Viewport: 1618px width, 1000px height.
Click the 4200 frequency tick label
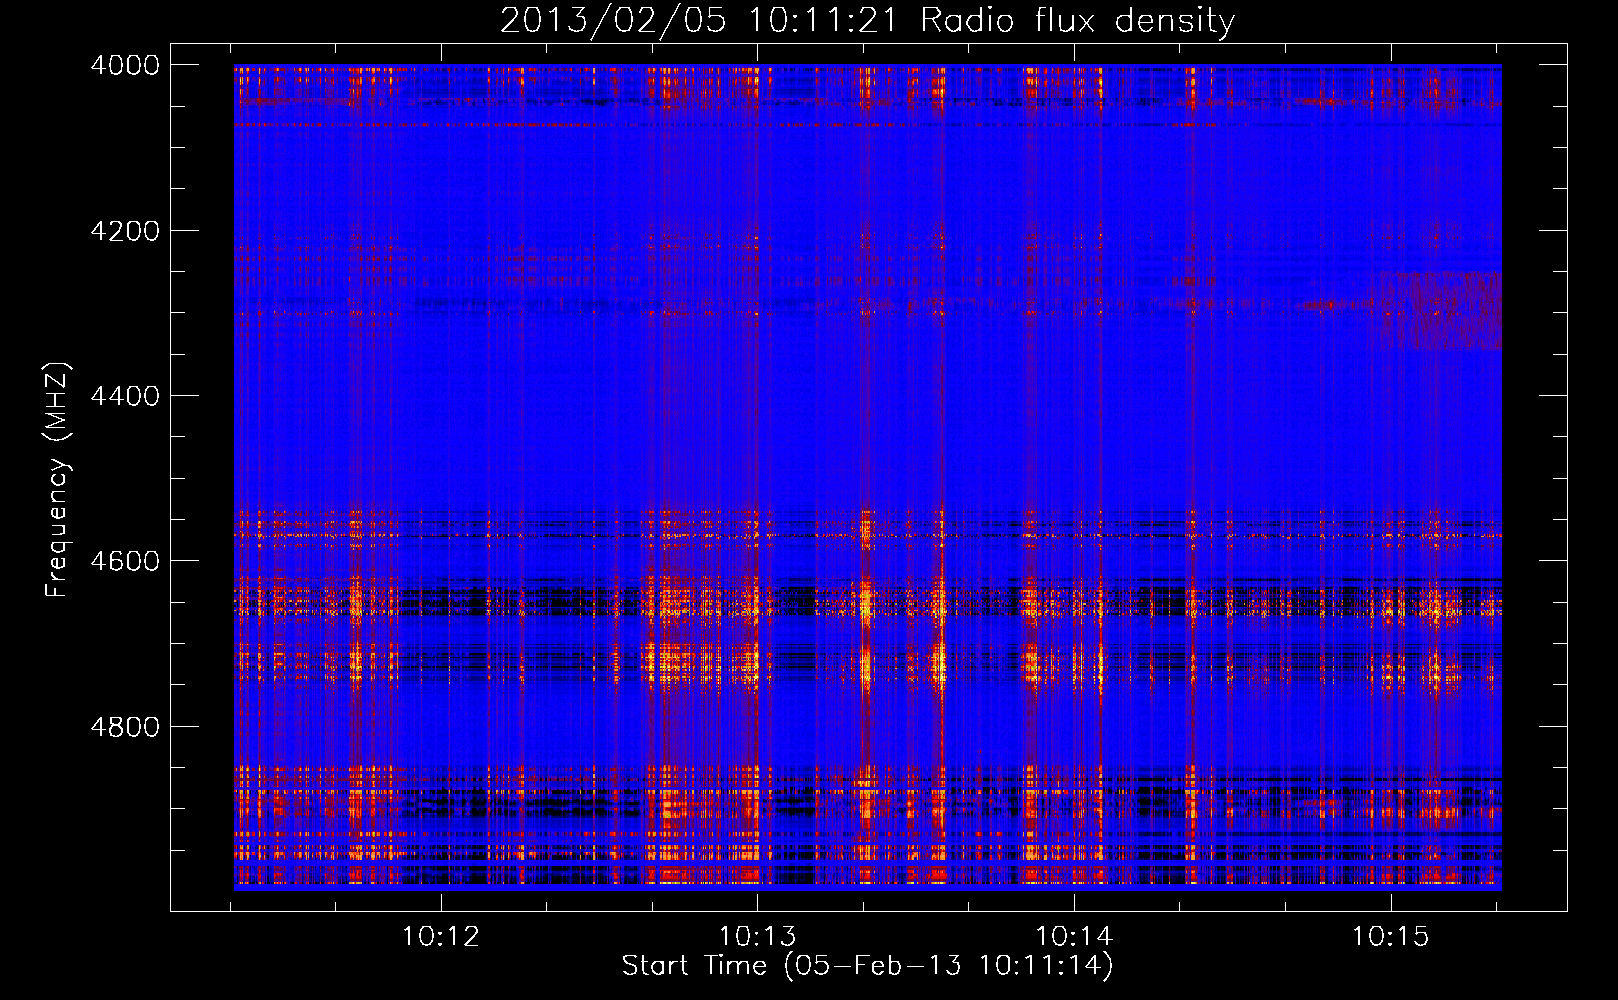pos(125,231)
